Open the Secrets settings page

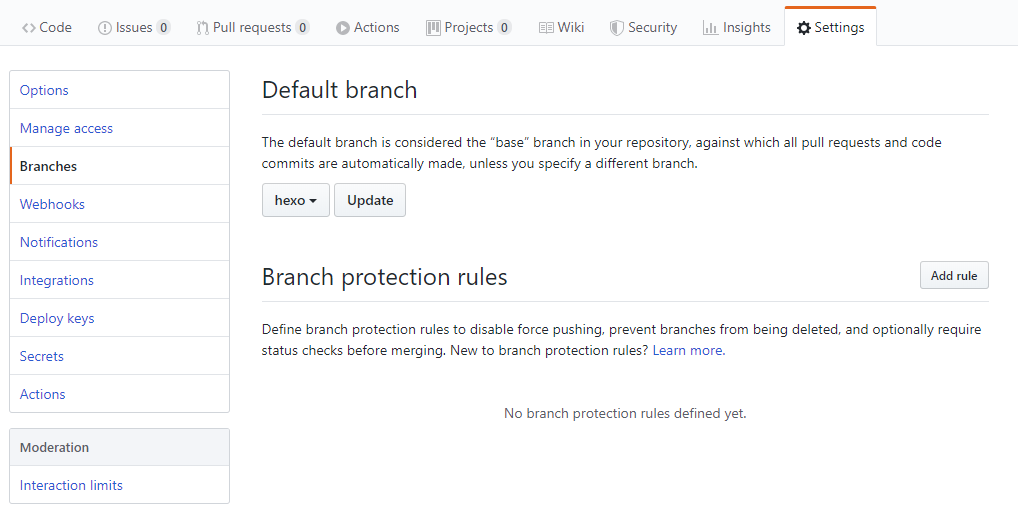click(x=42, y=356)
